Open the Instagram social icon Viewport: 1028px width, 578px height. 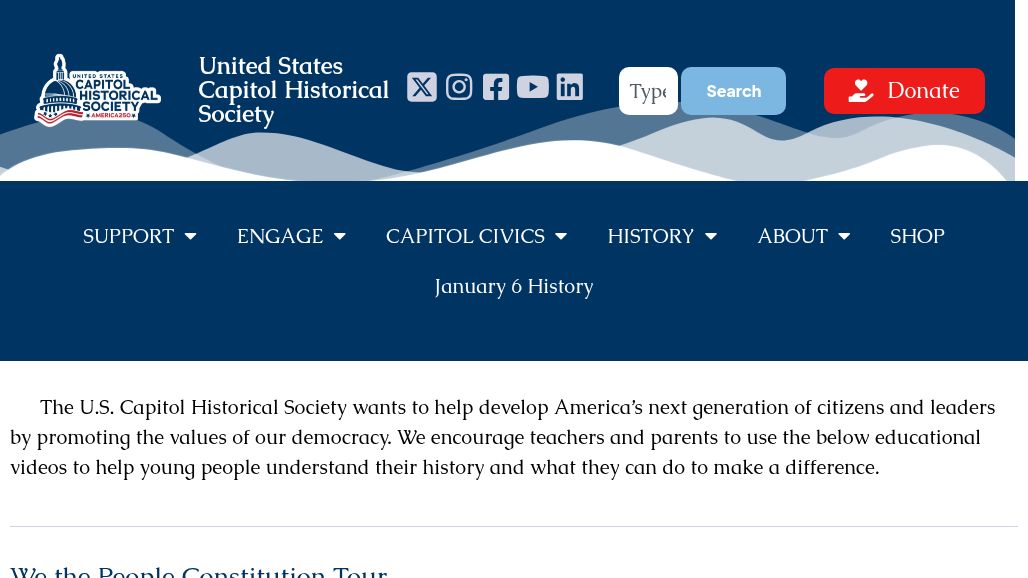(459, 87)
